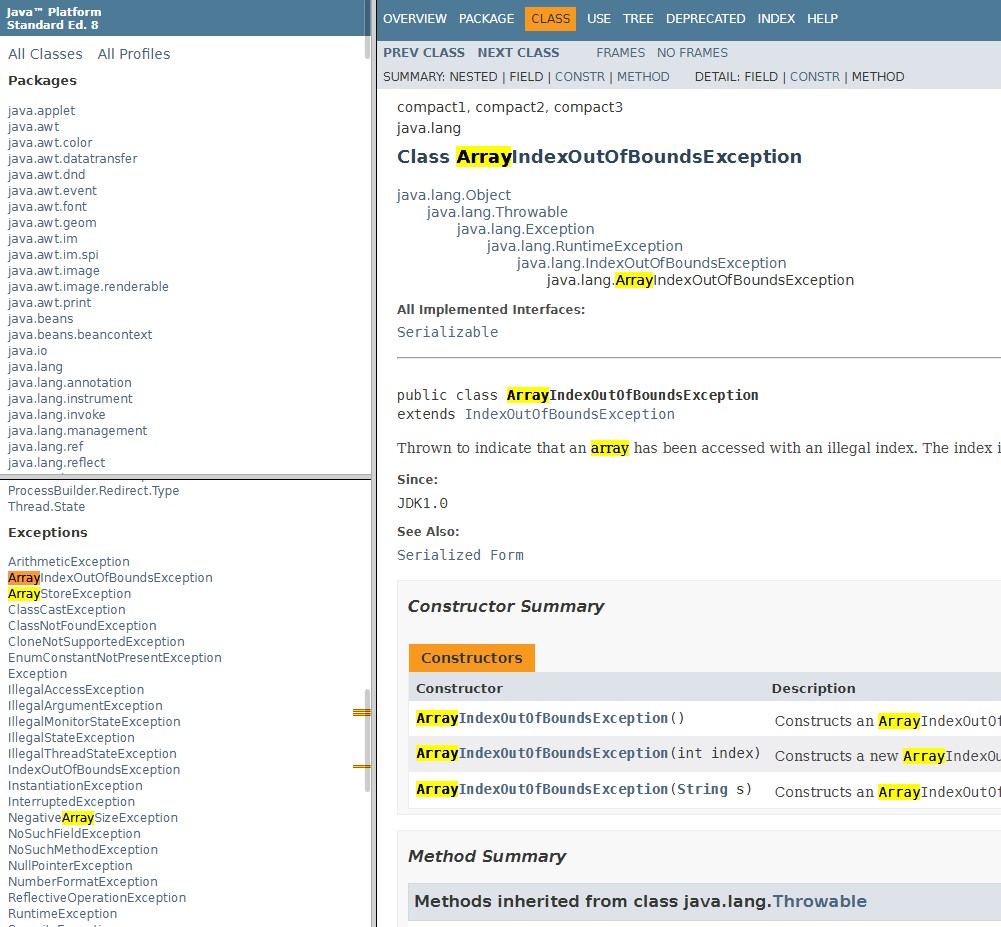
Task: Select the highlighted CLASS tab
Action: [x=550, y=19]
